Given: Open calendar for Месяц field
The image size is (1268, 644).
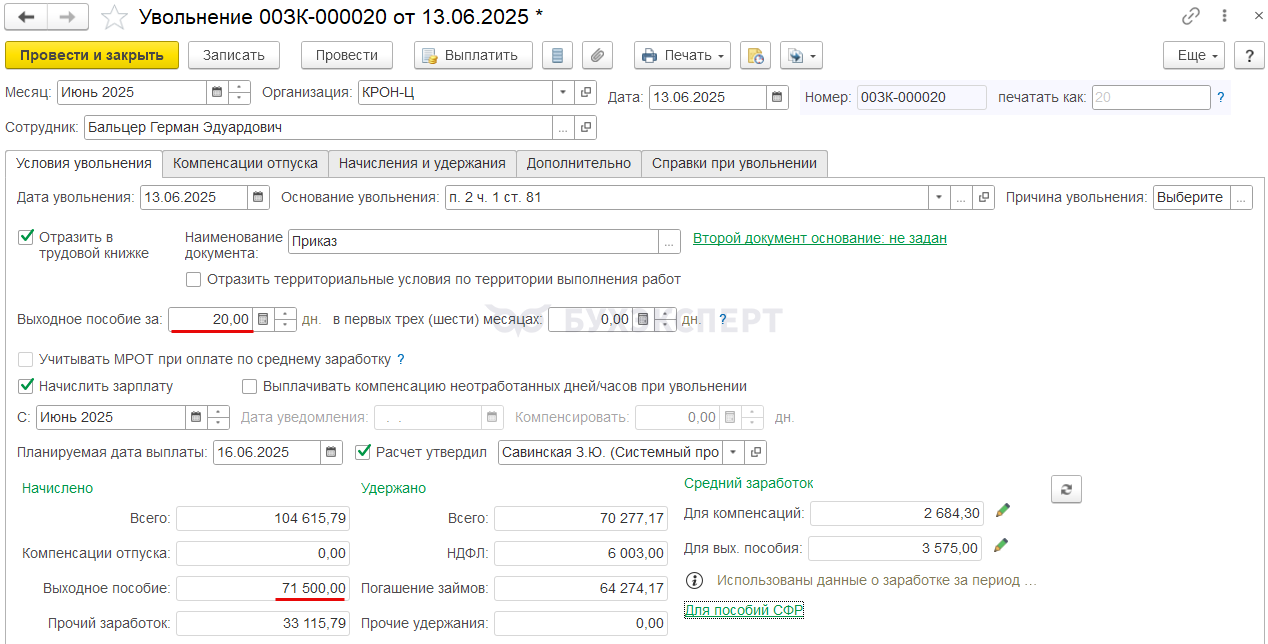Looking at the screenshot, I should [x=217, y=92].
